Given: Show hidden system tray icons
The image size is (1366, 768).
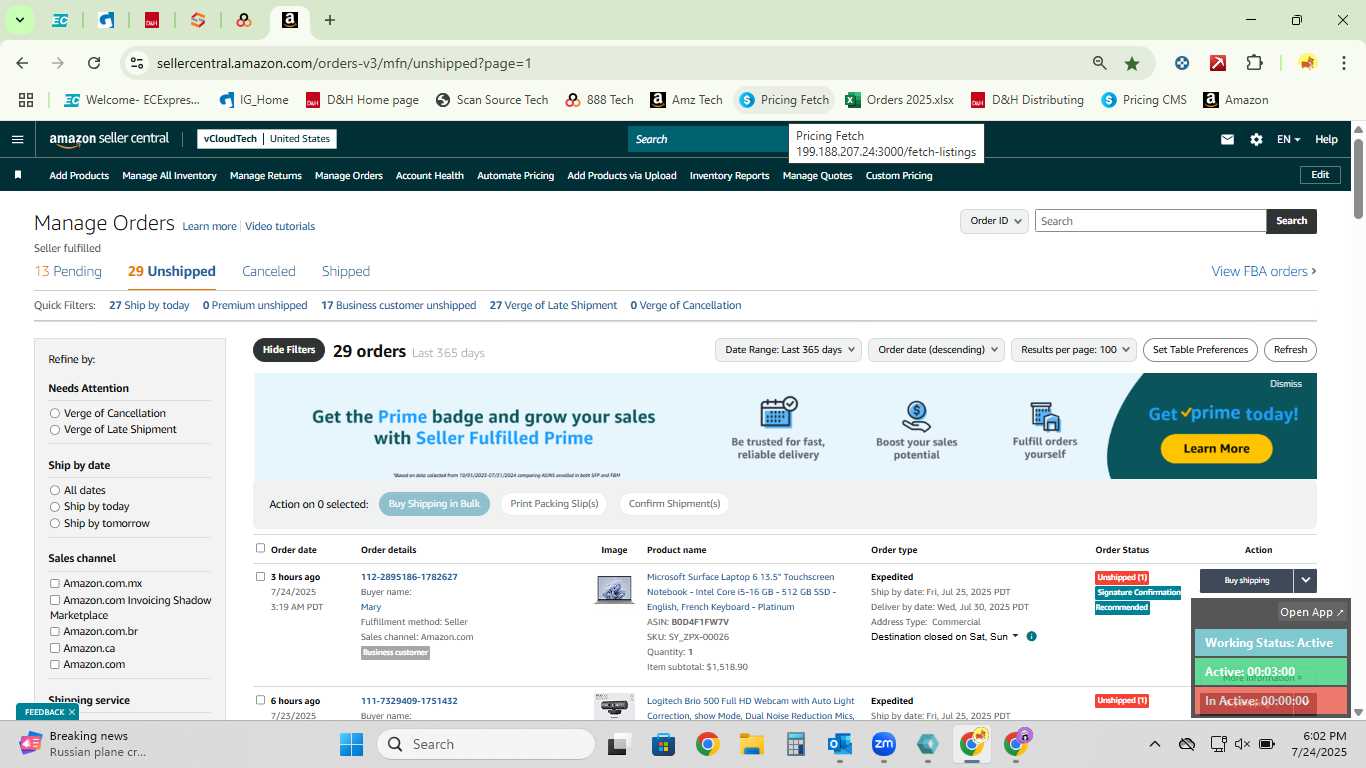Looking at the screenshot, I should 1154,744.
